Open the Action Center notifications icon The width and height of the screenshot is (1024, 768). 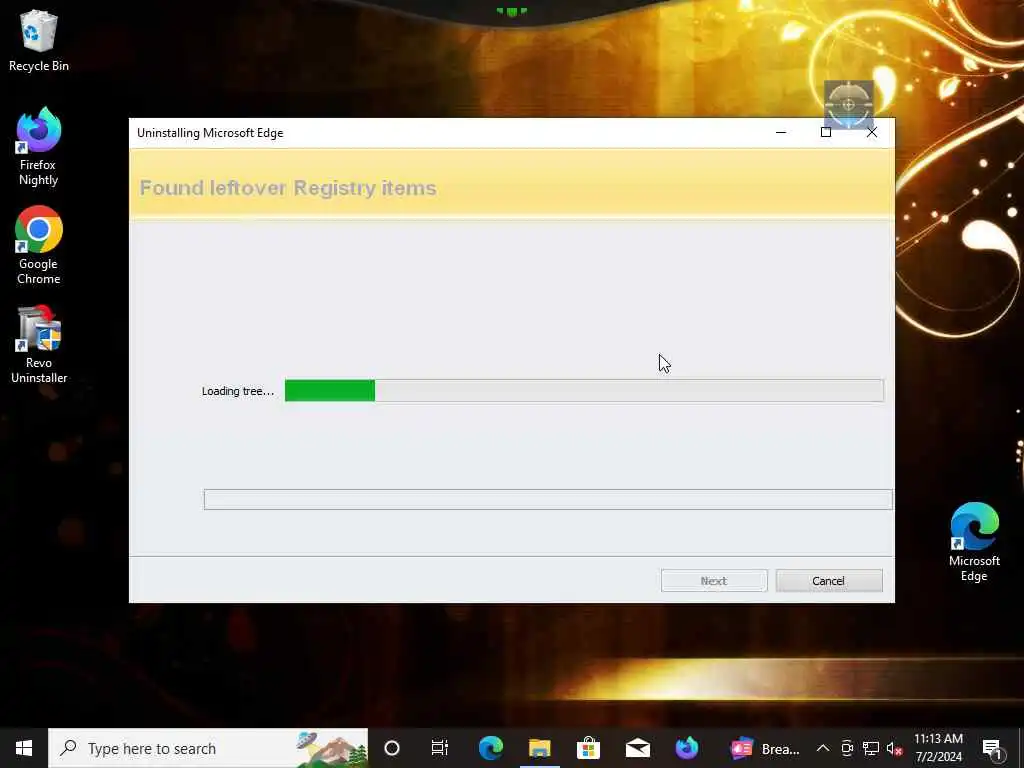point(992,748)
